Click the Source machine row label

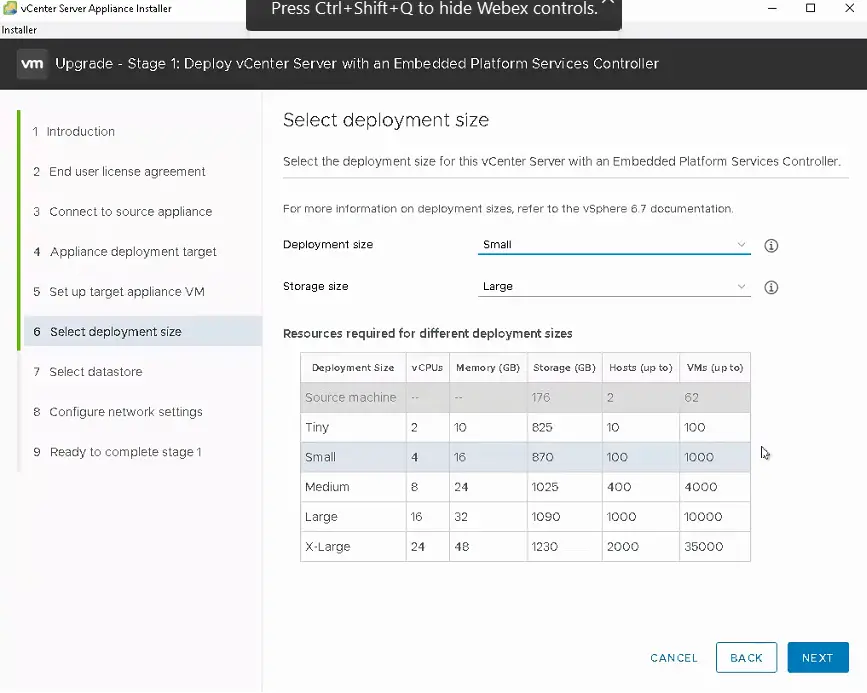351,398
